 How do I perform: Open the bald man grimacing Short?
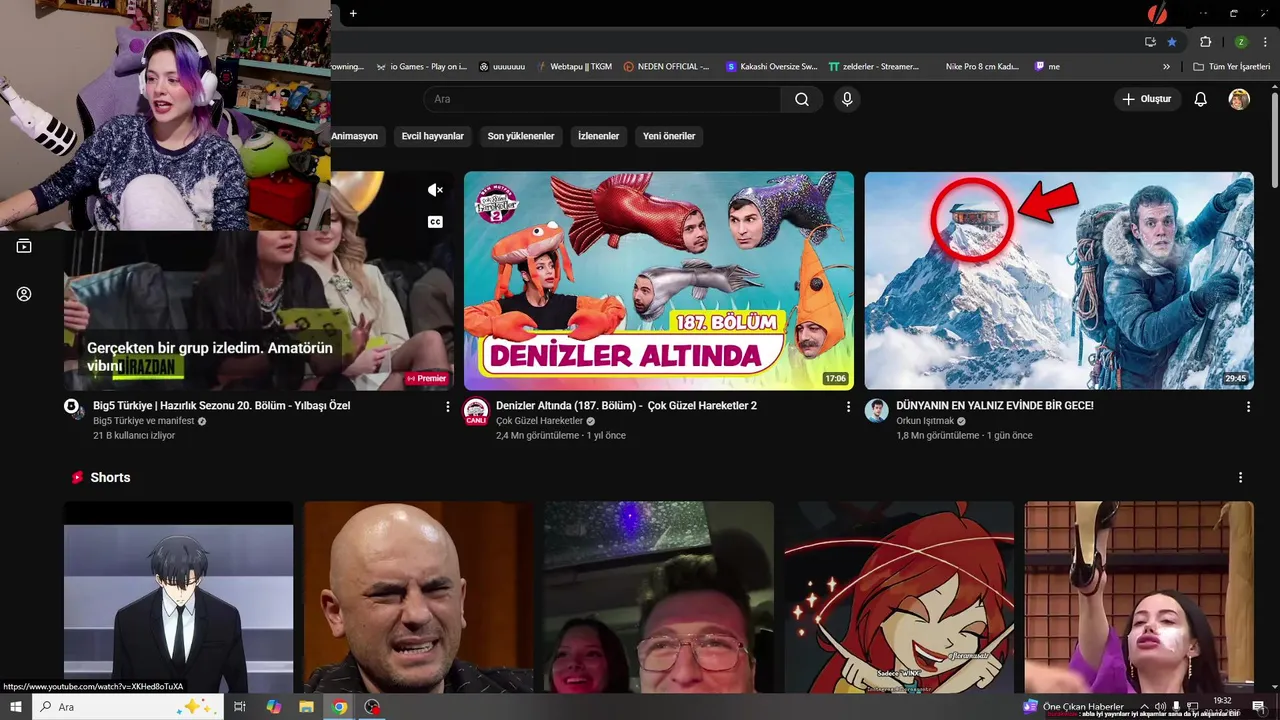pyautogui.click(x=419, y=596)
